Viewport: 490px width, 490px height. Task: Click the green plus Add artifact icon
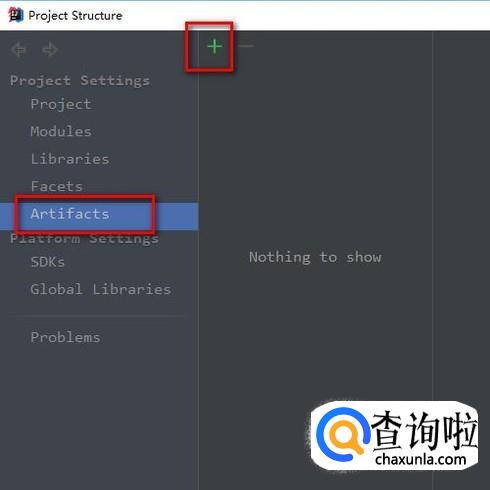pyautogui.click(x=215, y=46)
